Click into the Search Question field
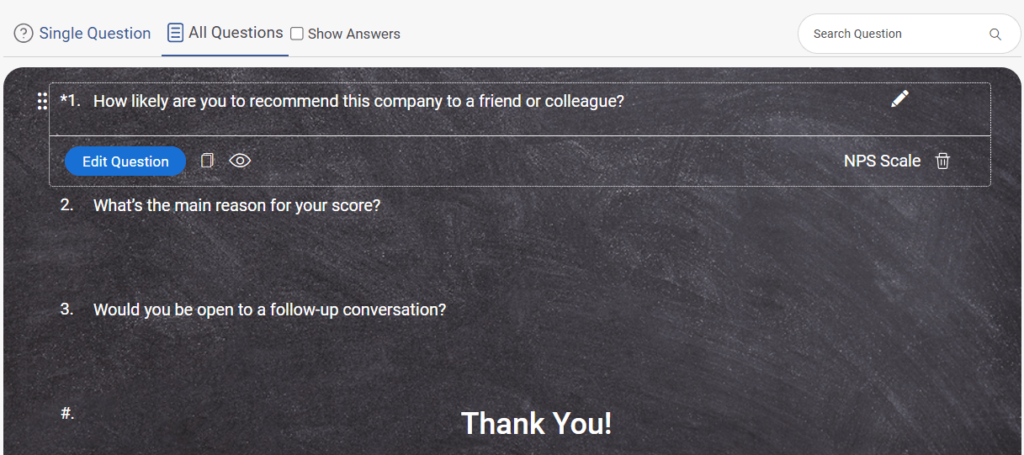 tap(895, 34)
